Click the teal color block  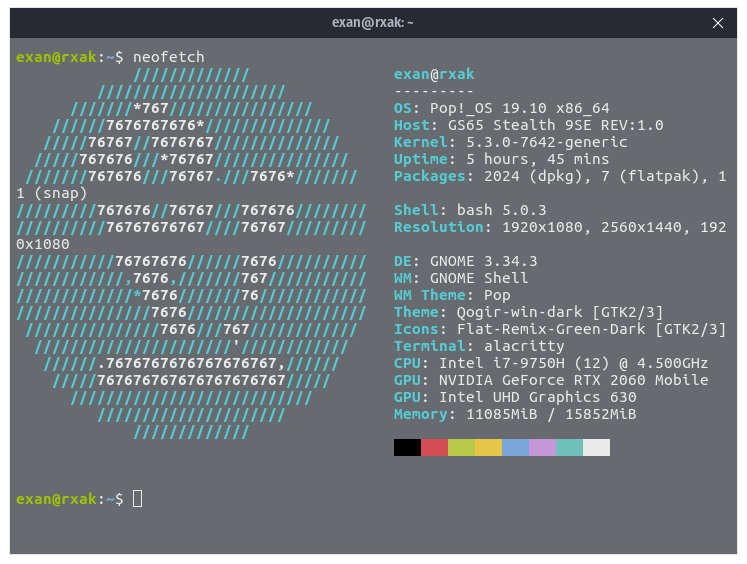pos(569,447)
